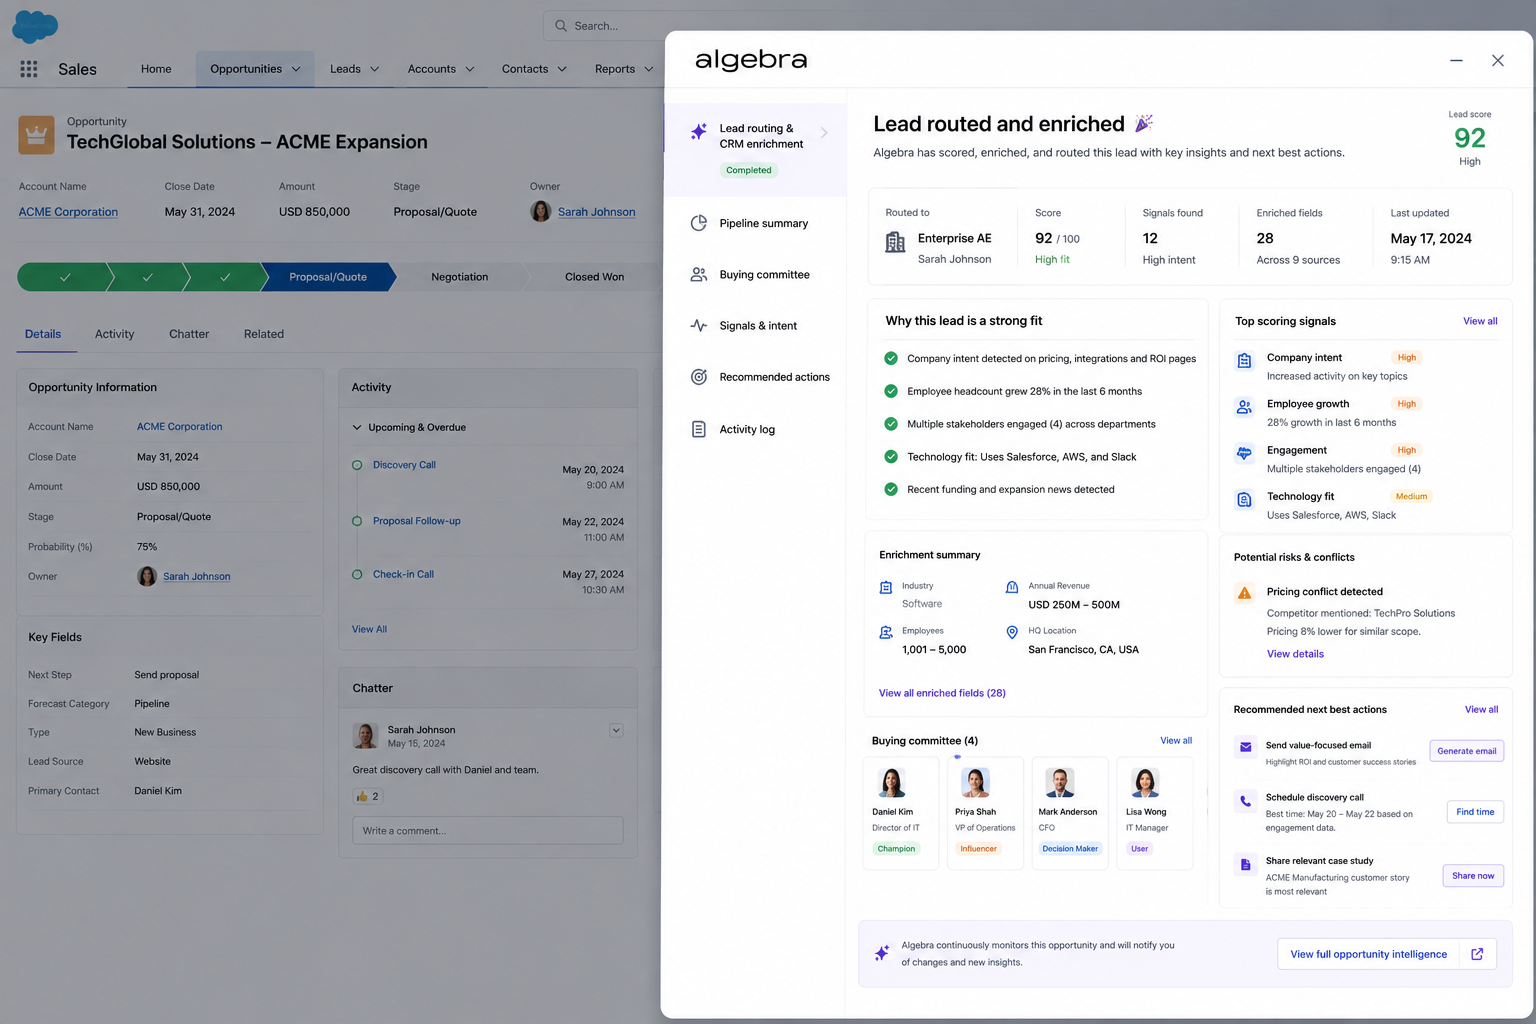Screen dimensions: 1536x1024
Task: Click the Industry enrichment icon
Action: click(885, 587)
